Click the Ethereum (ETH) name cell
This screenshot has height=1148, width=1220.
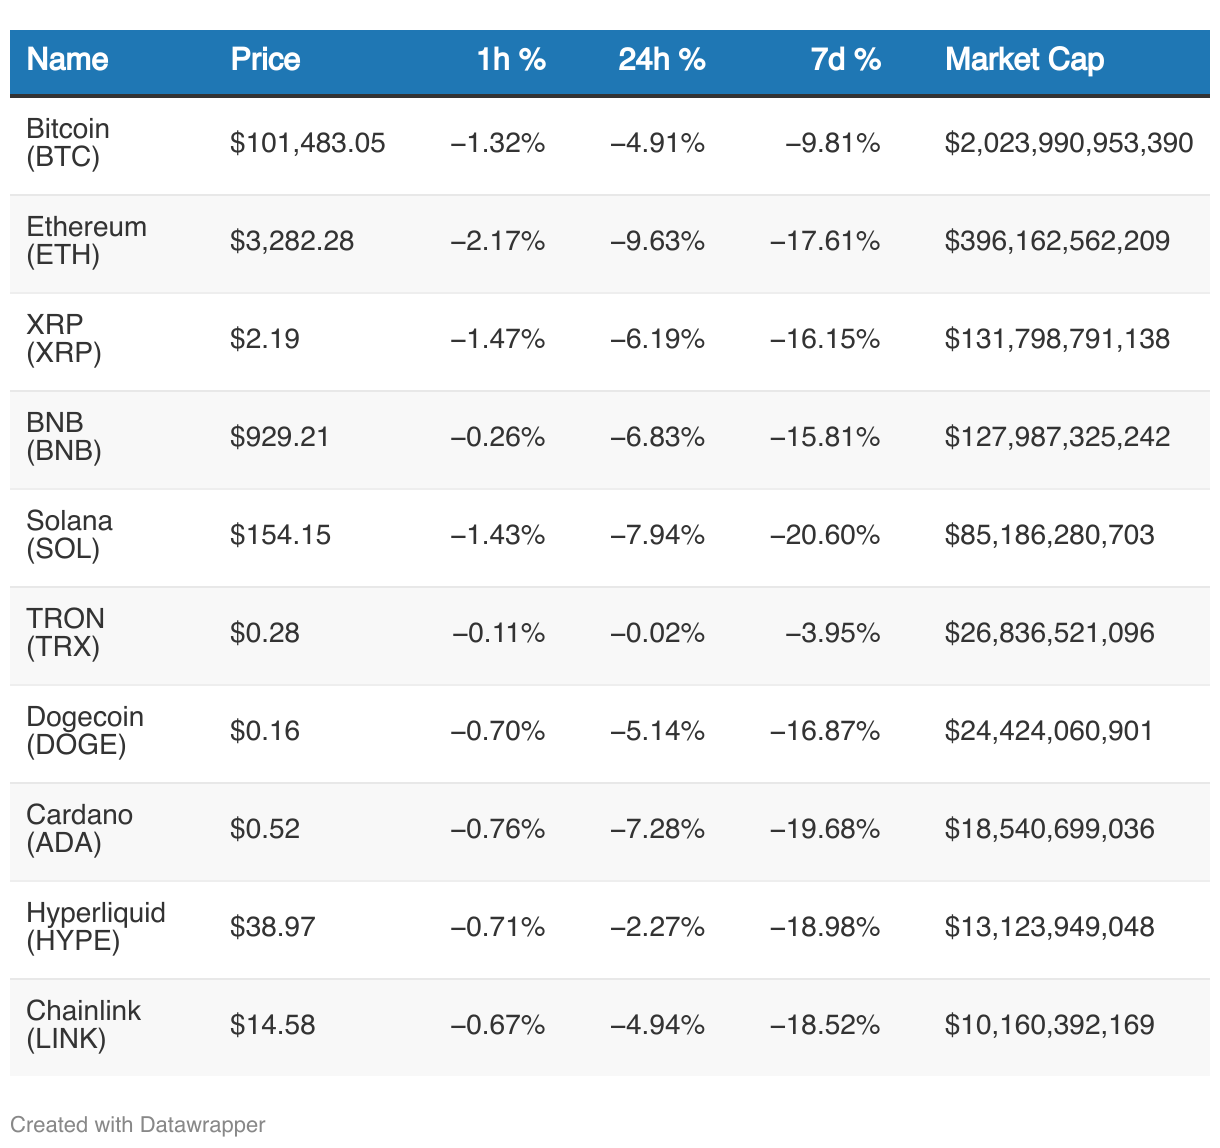click(x=86, y=241)
